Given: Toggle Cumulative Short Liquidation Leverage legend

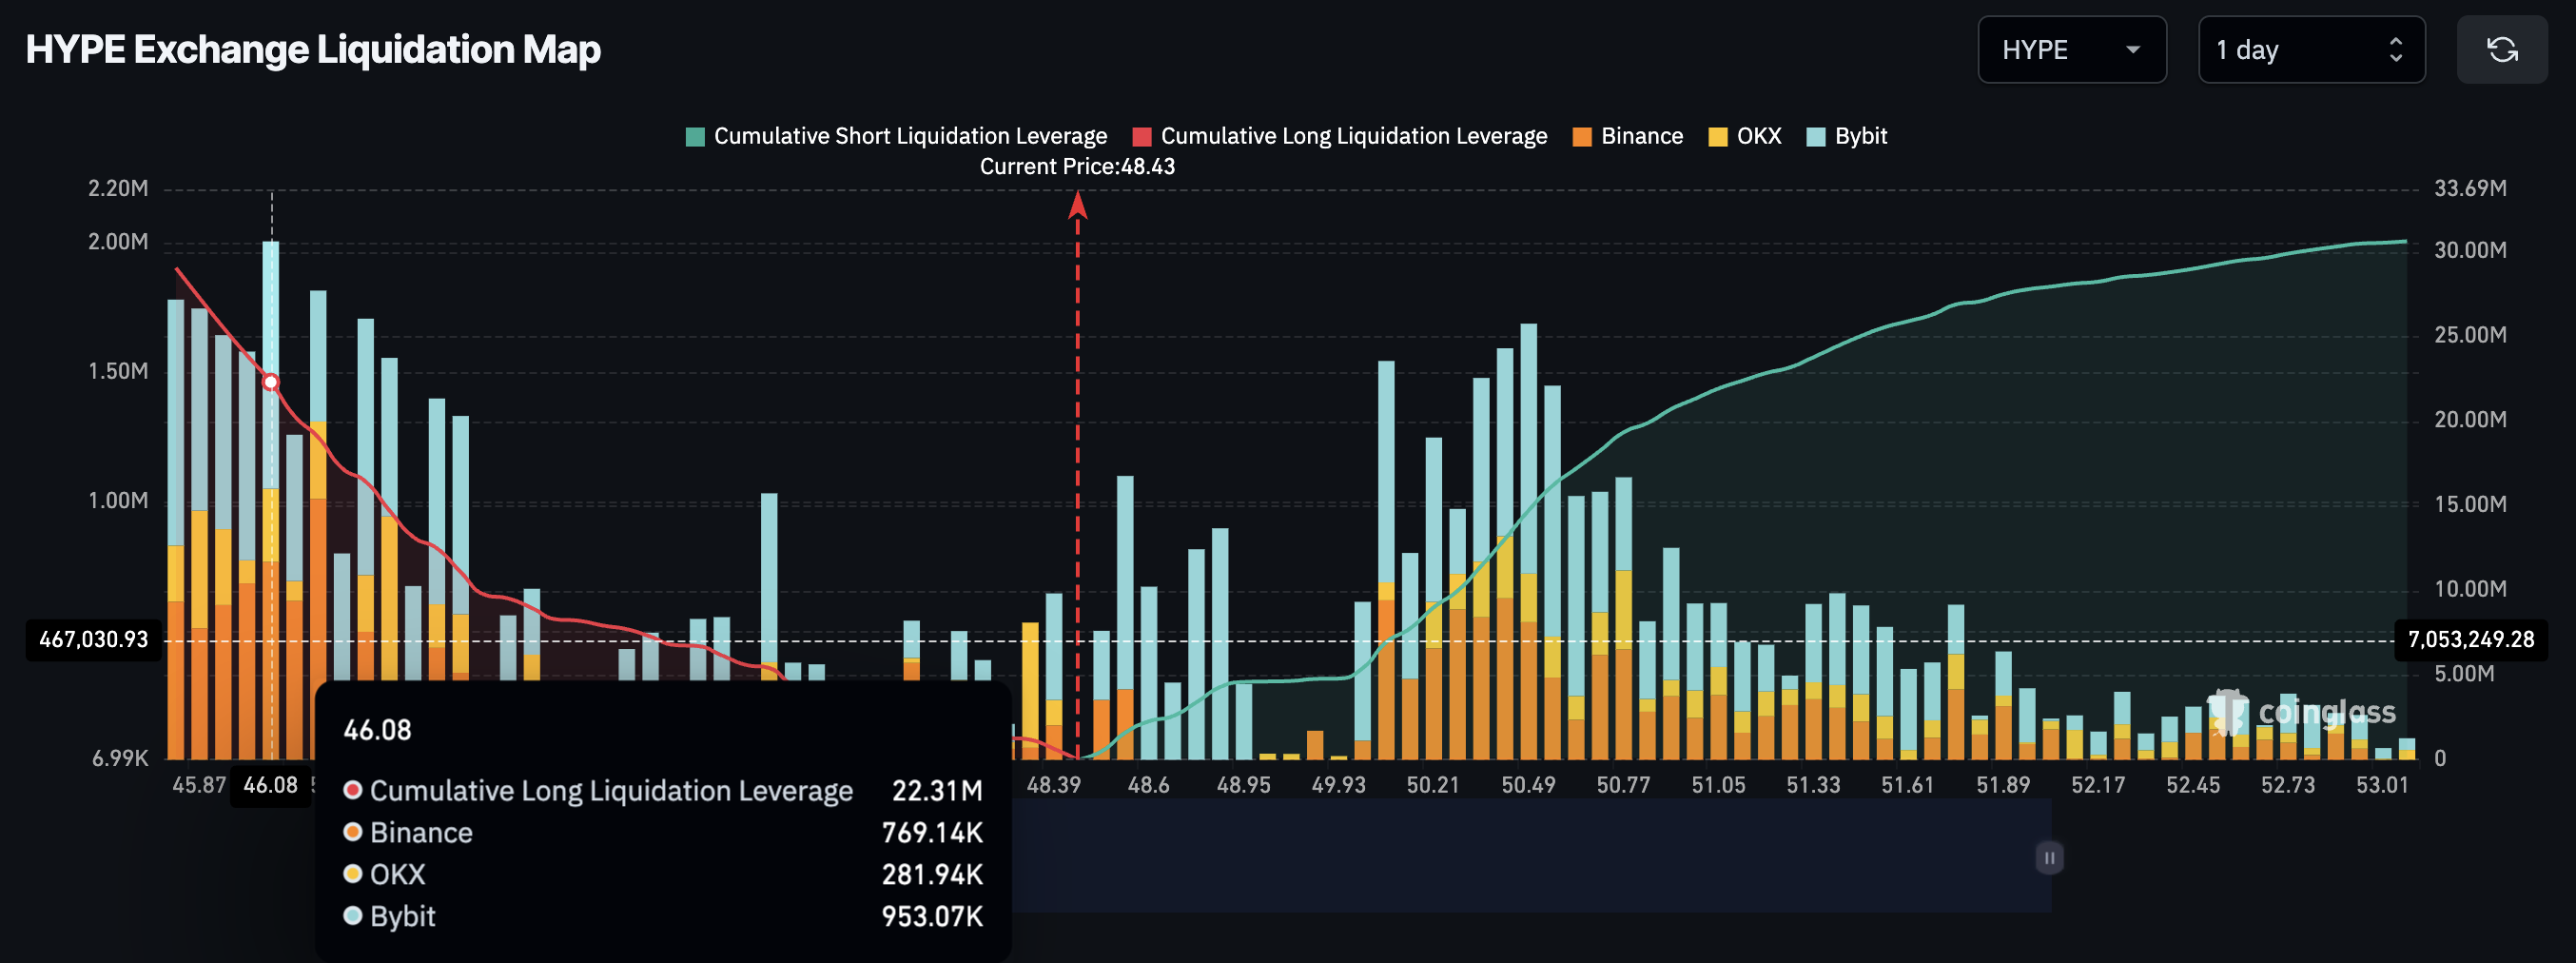Looking at the screenshot, I should [x=909, y=136].
